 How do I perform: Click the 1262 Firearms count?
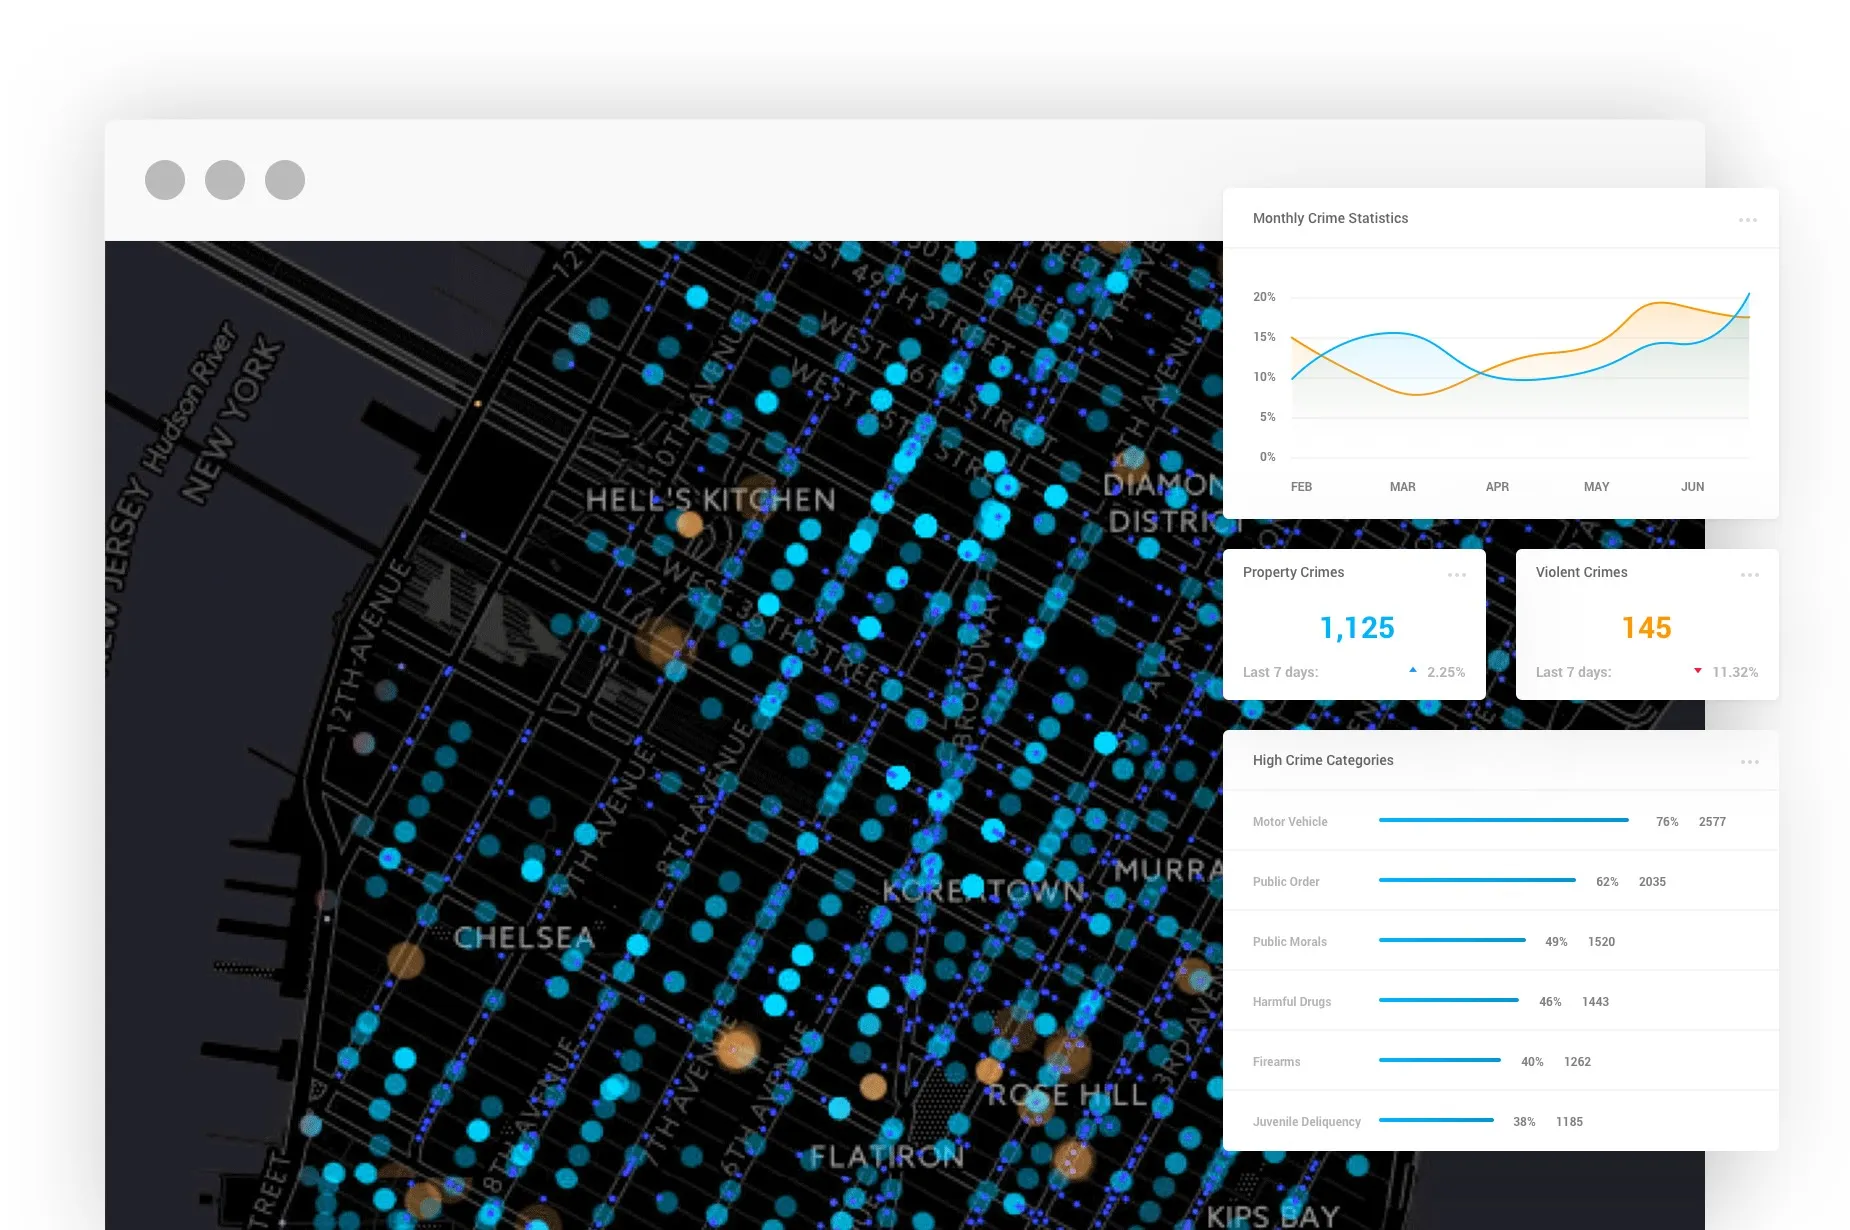pos(1577,1062)
